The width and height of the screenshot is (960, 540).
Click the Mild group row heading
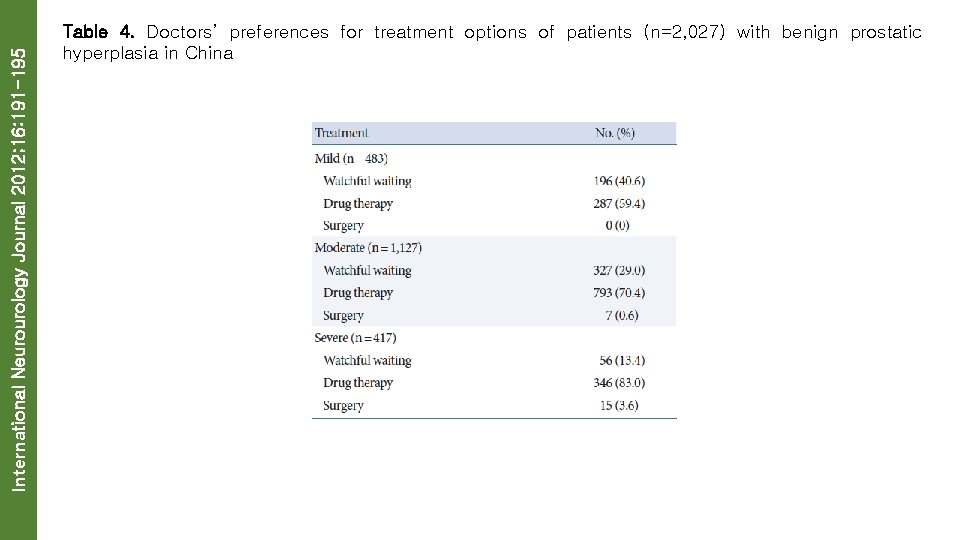pos(351,158)
